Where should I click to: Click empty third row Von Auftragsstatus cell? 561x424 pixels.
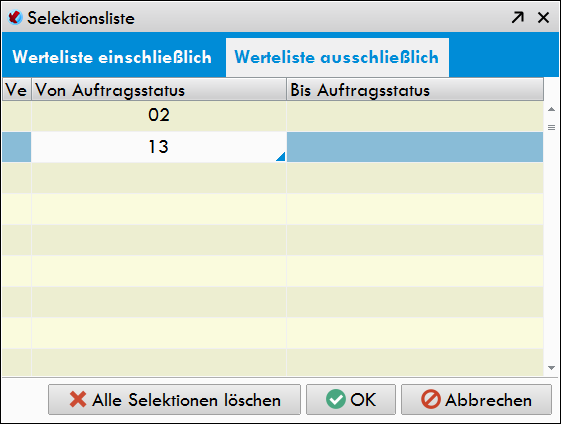(159, 178)
